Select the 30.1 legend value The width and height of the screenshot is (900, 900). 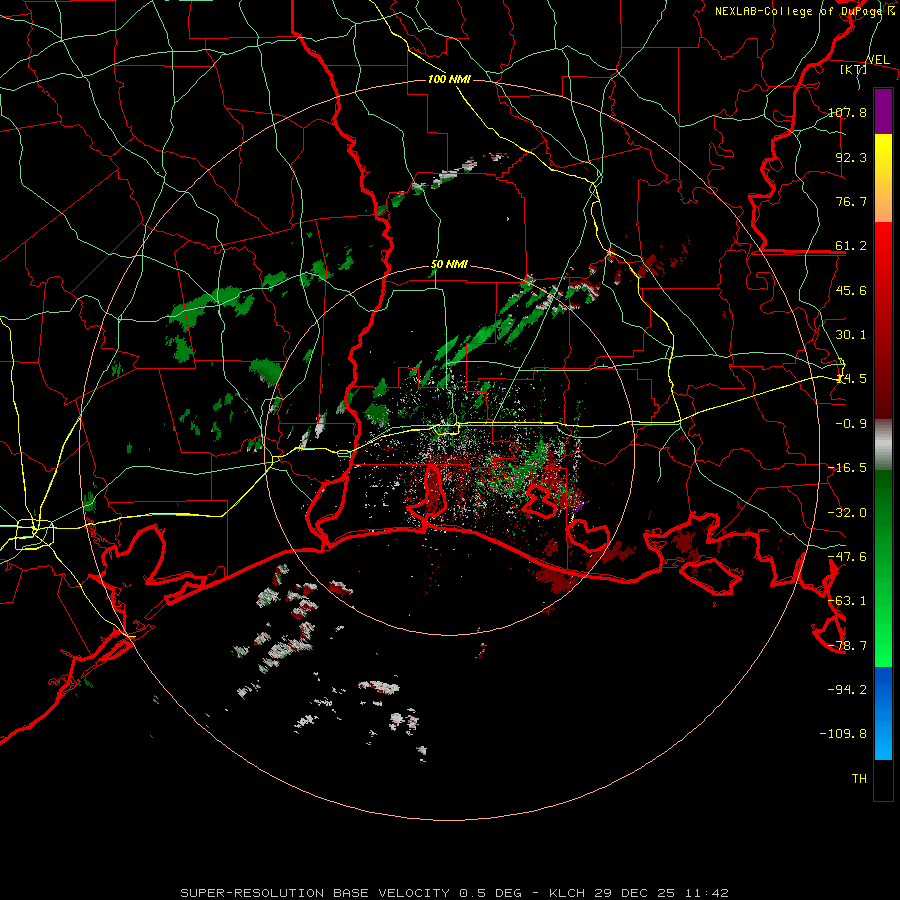pyautogui.click(x=851, y=335)
